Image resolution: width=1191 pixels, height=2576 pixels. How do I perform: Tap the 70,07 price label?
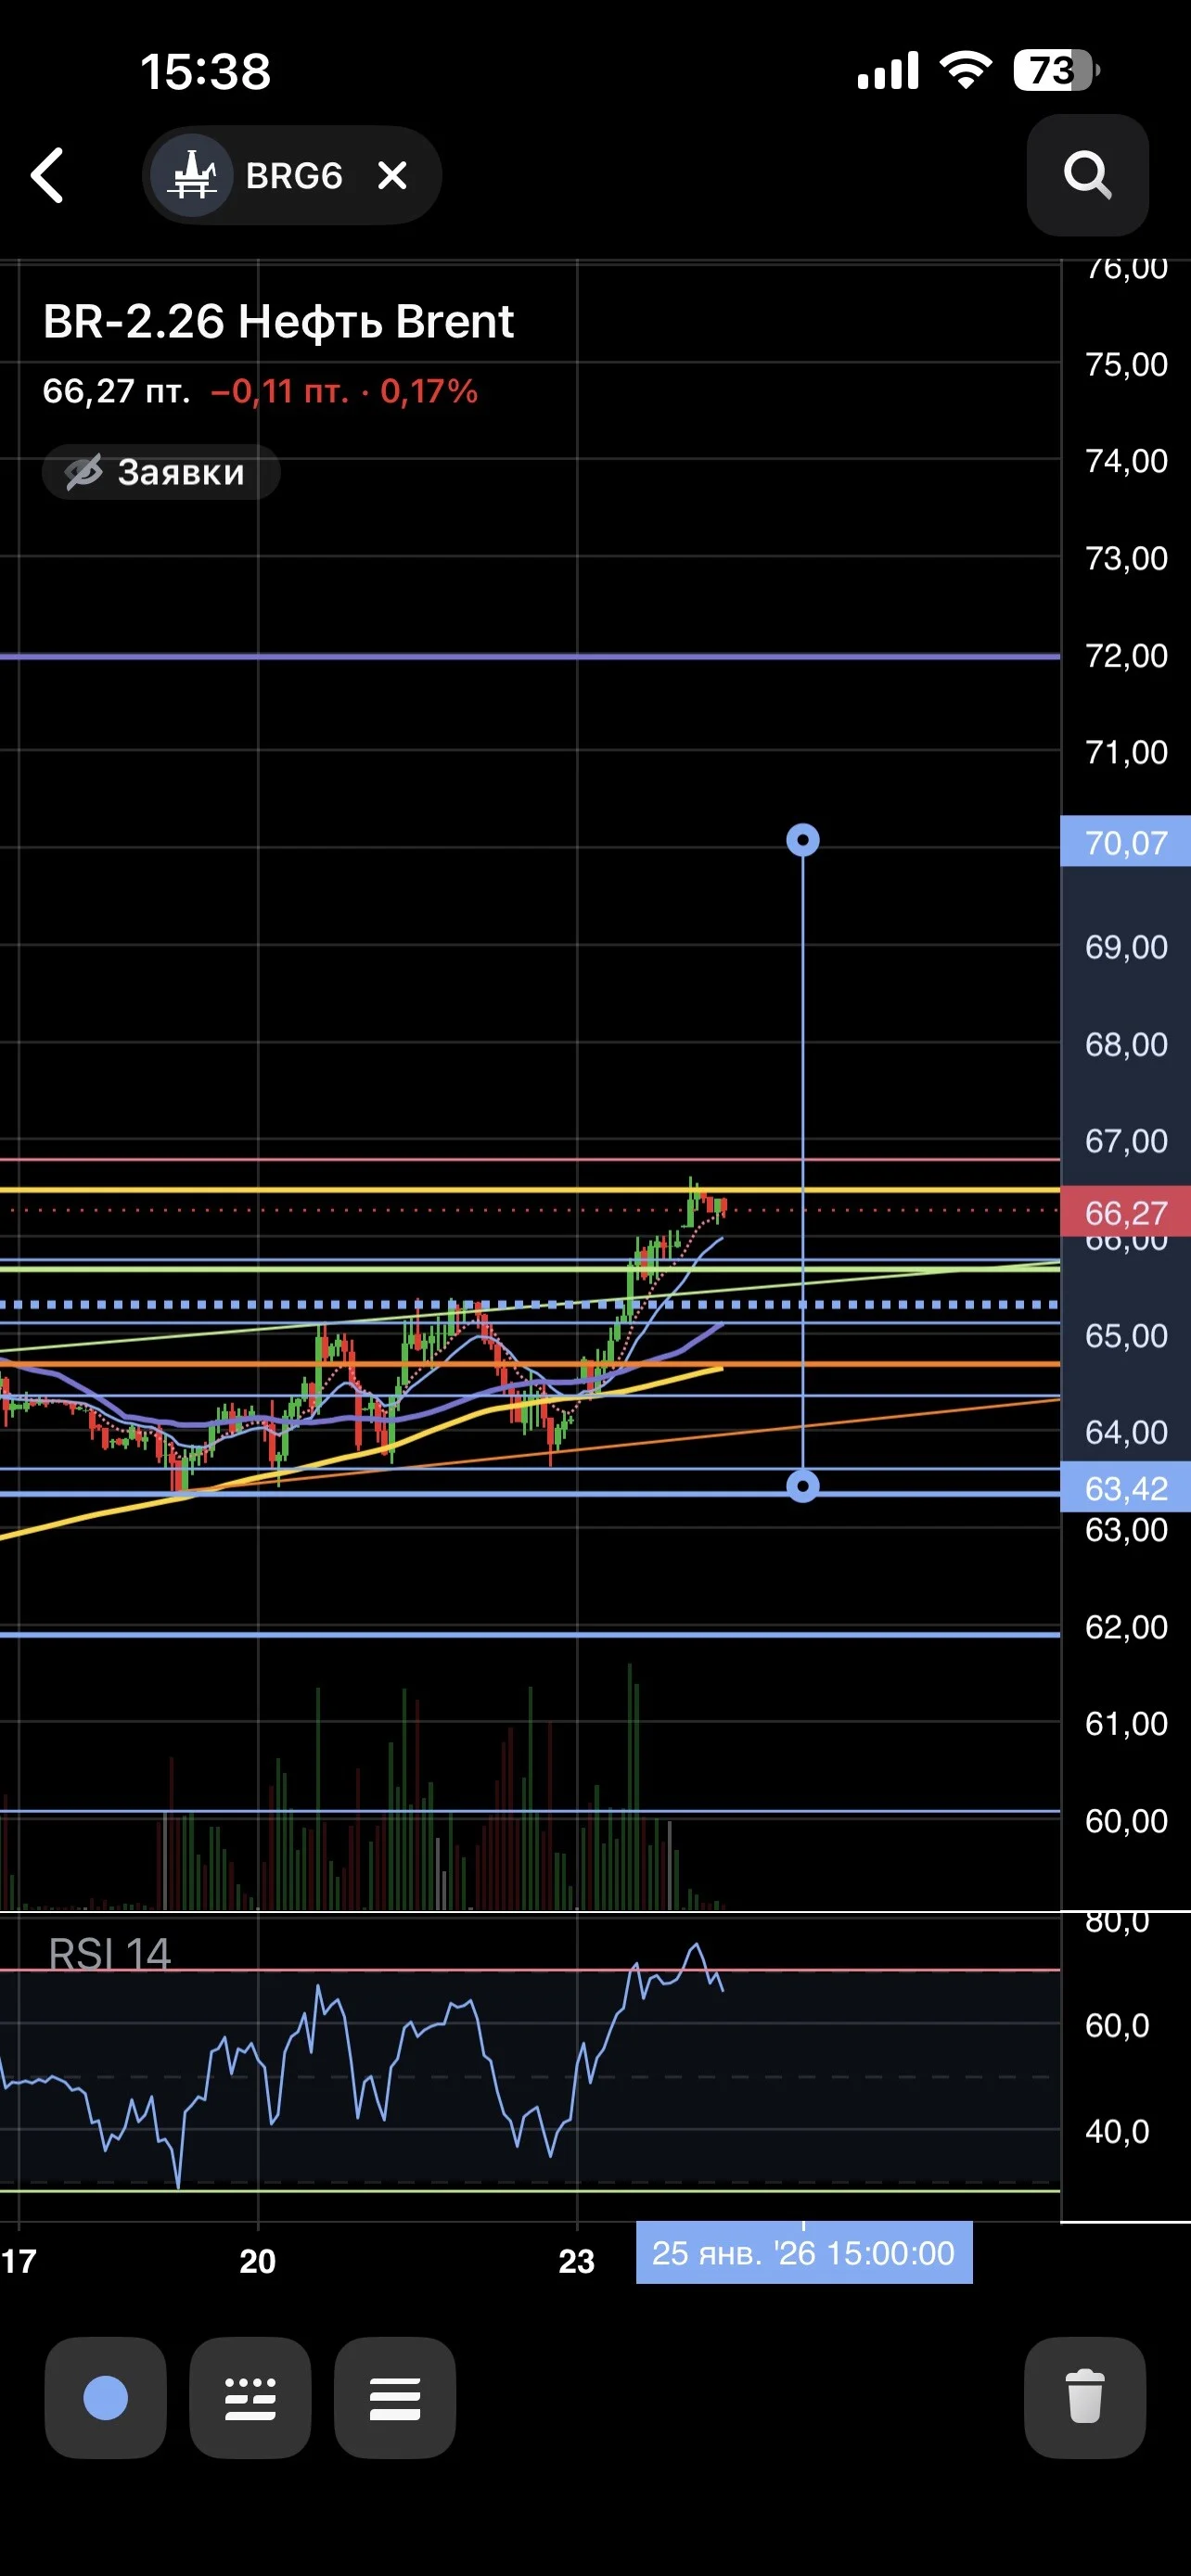click(x=1126, y=842)
